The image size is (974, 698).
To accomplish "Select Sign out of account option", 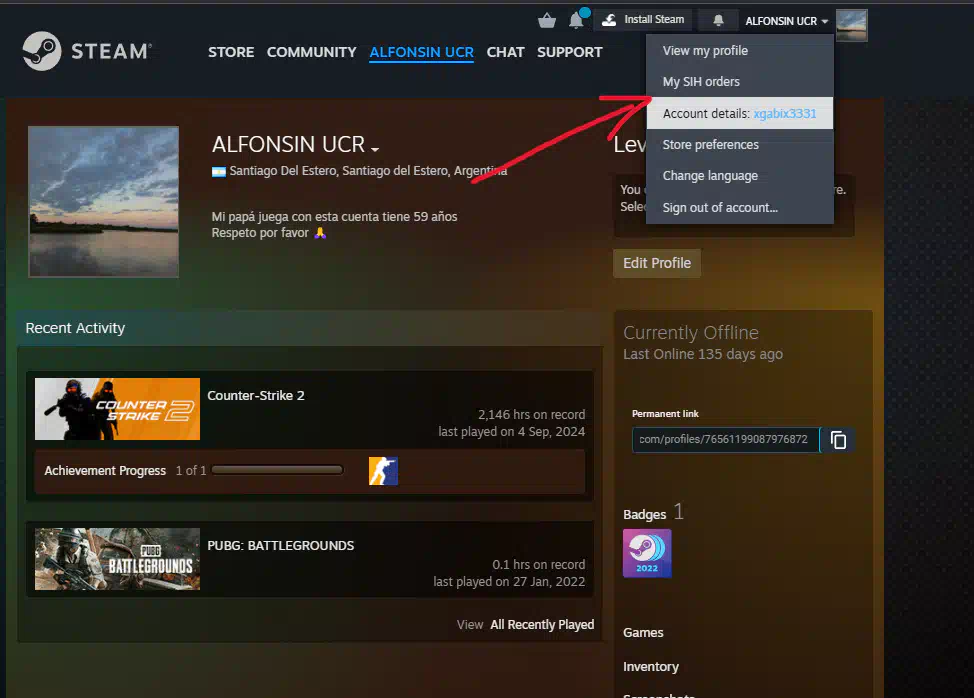I will [719, 207].
